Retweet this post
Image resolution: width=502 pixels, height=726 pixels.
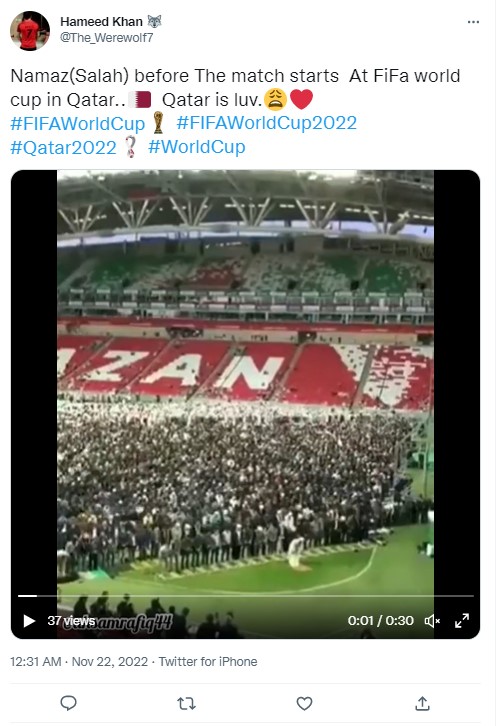[x=186, y=704]
